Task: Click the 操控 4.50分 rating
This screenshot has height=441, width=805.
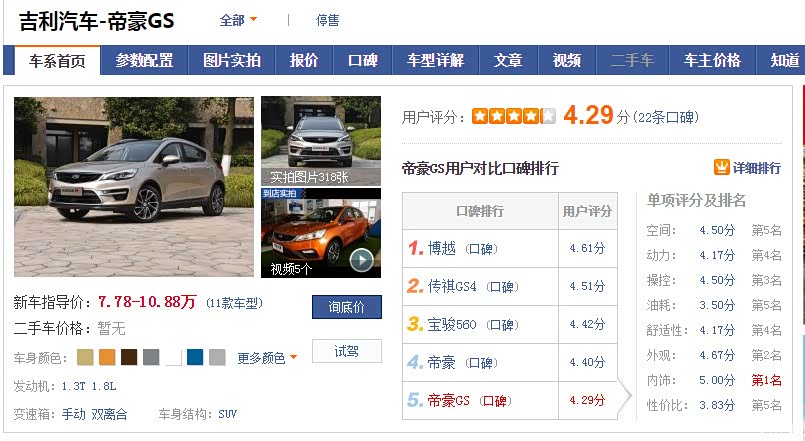Action: click(717, 280)
